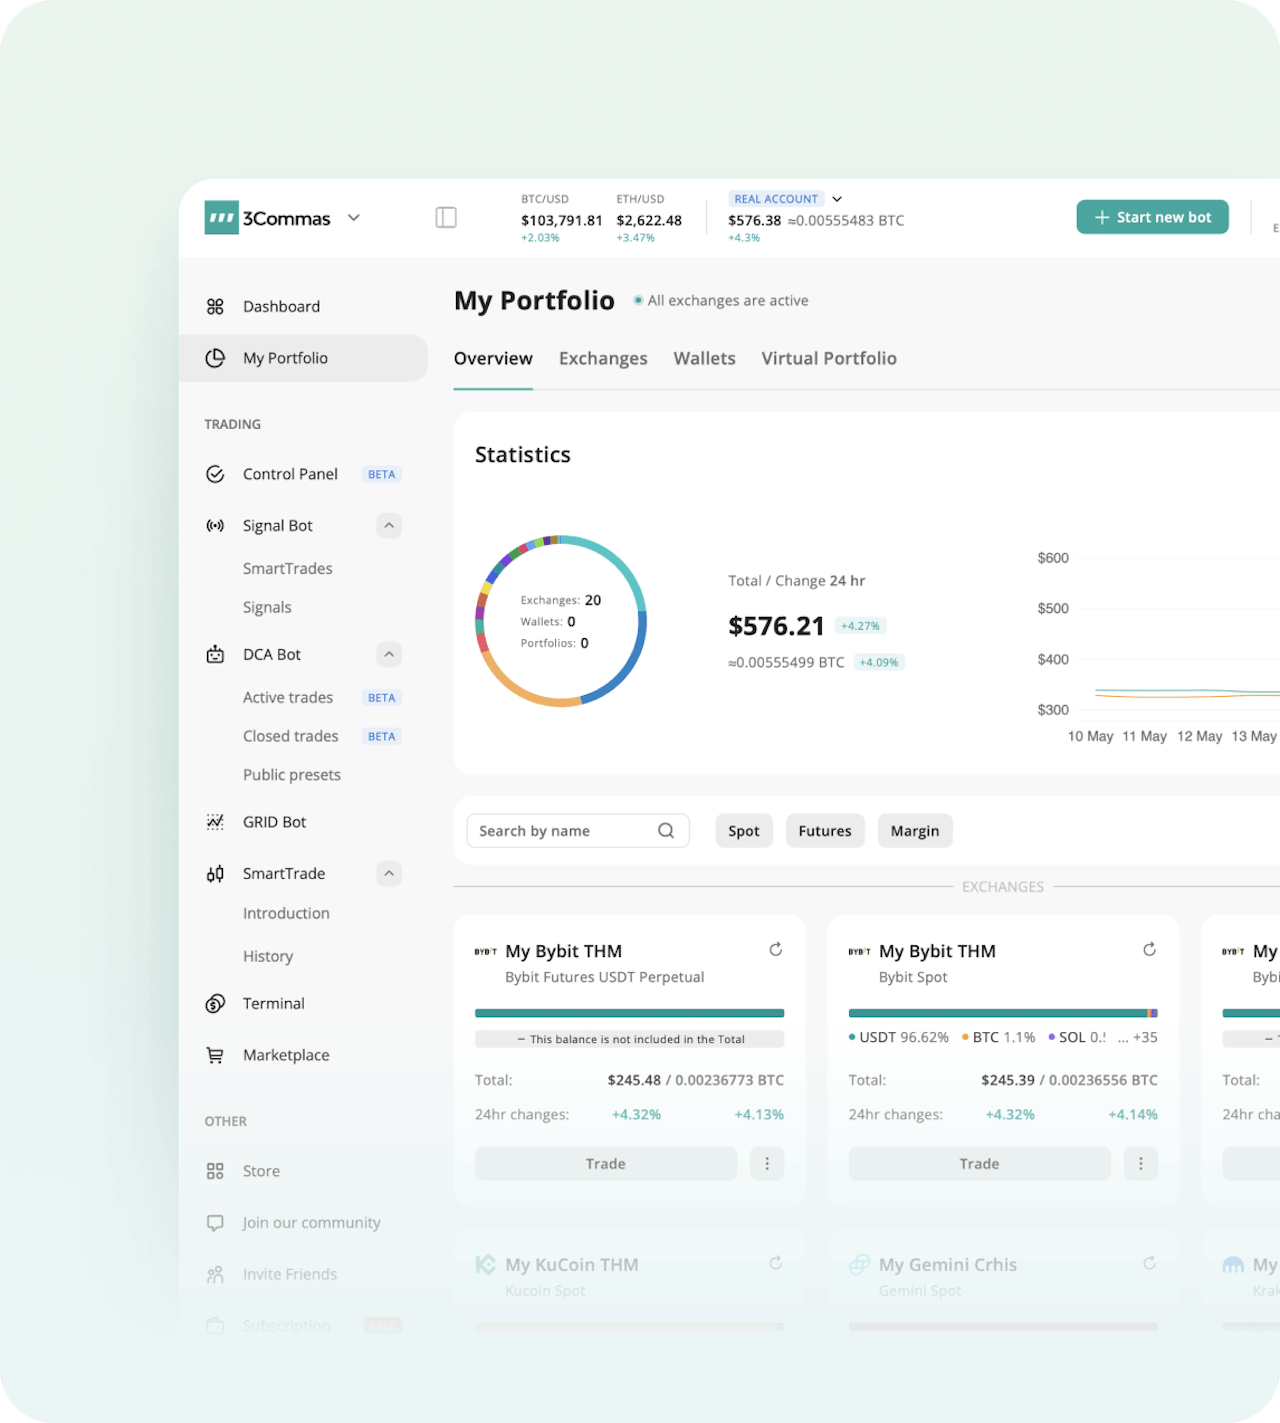Enable the Futures filter
This screenshot has width=1280, height=1423.
coord(825,830)
